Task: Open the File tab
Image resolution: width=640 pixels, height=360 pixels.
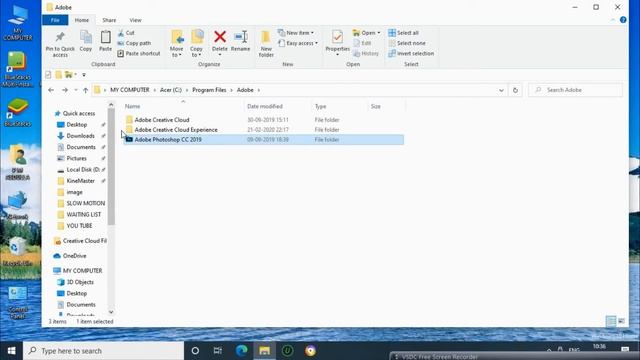Action: [55, 20]
